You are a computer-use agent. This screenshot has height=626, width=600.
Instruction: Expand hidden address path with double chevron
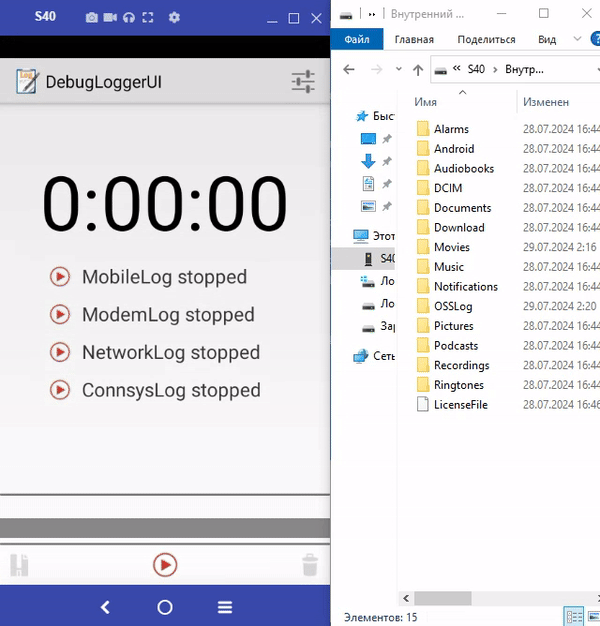click(x=456, y=70)
